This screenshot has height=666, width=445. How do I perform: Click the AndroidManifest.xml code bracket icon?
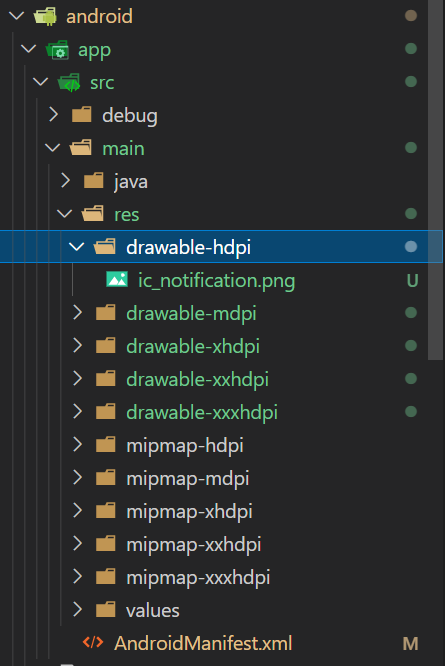click(x=93, y=642)
